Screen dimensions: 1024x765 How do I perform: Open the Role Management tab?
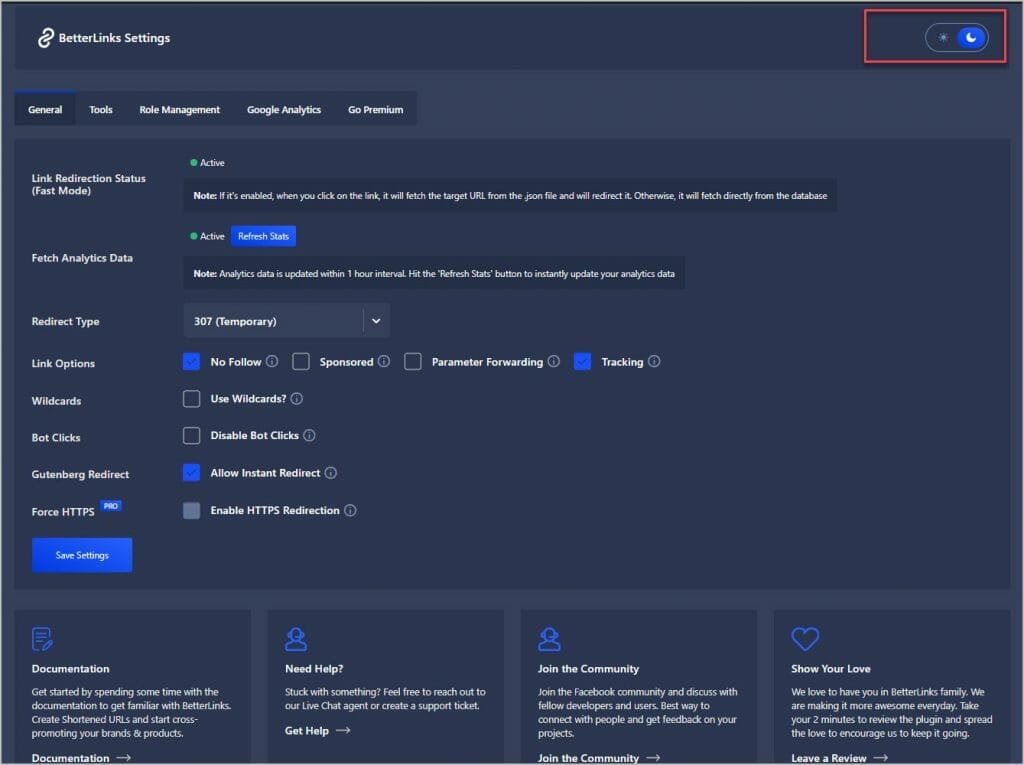coord(180,109)
